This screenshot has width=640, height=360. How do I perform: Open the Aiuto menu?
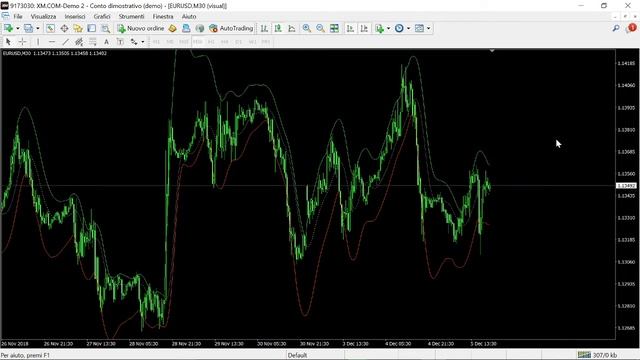pyautogui.click(x=189, y=16)
